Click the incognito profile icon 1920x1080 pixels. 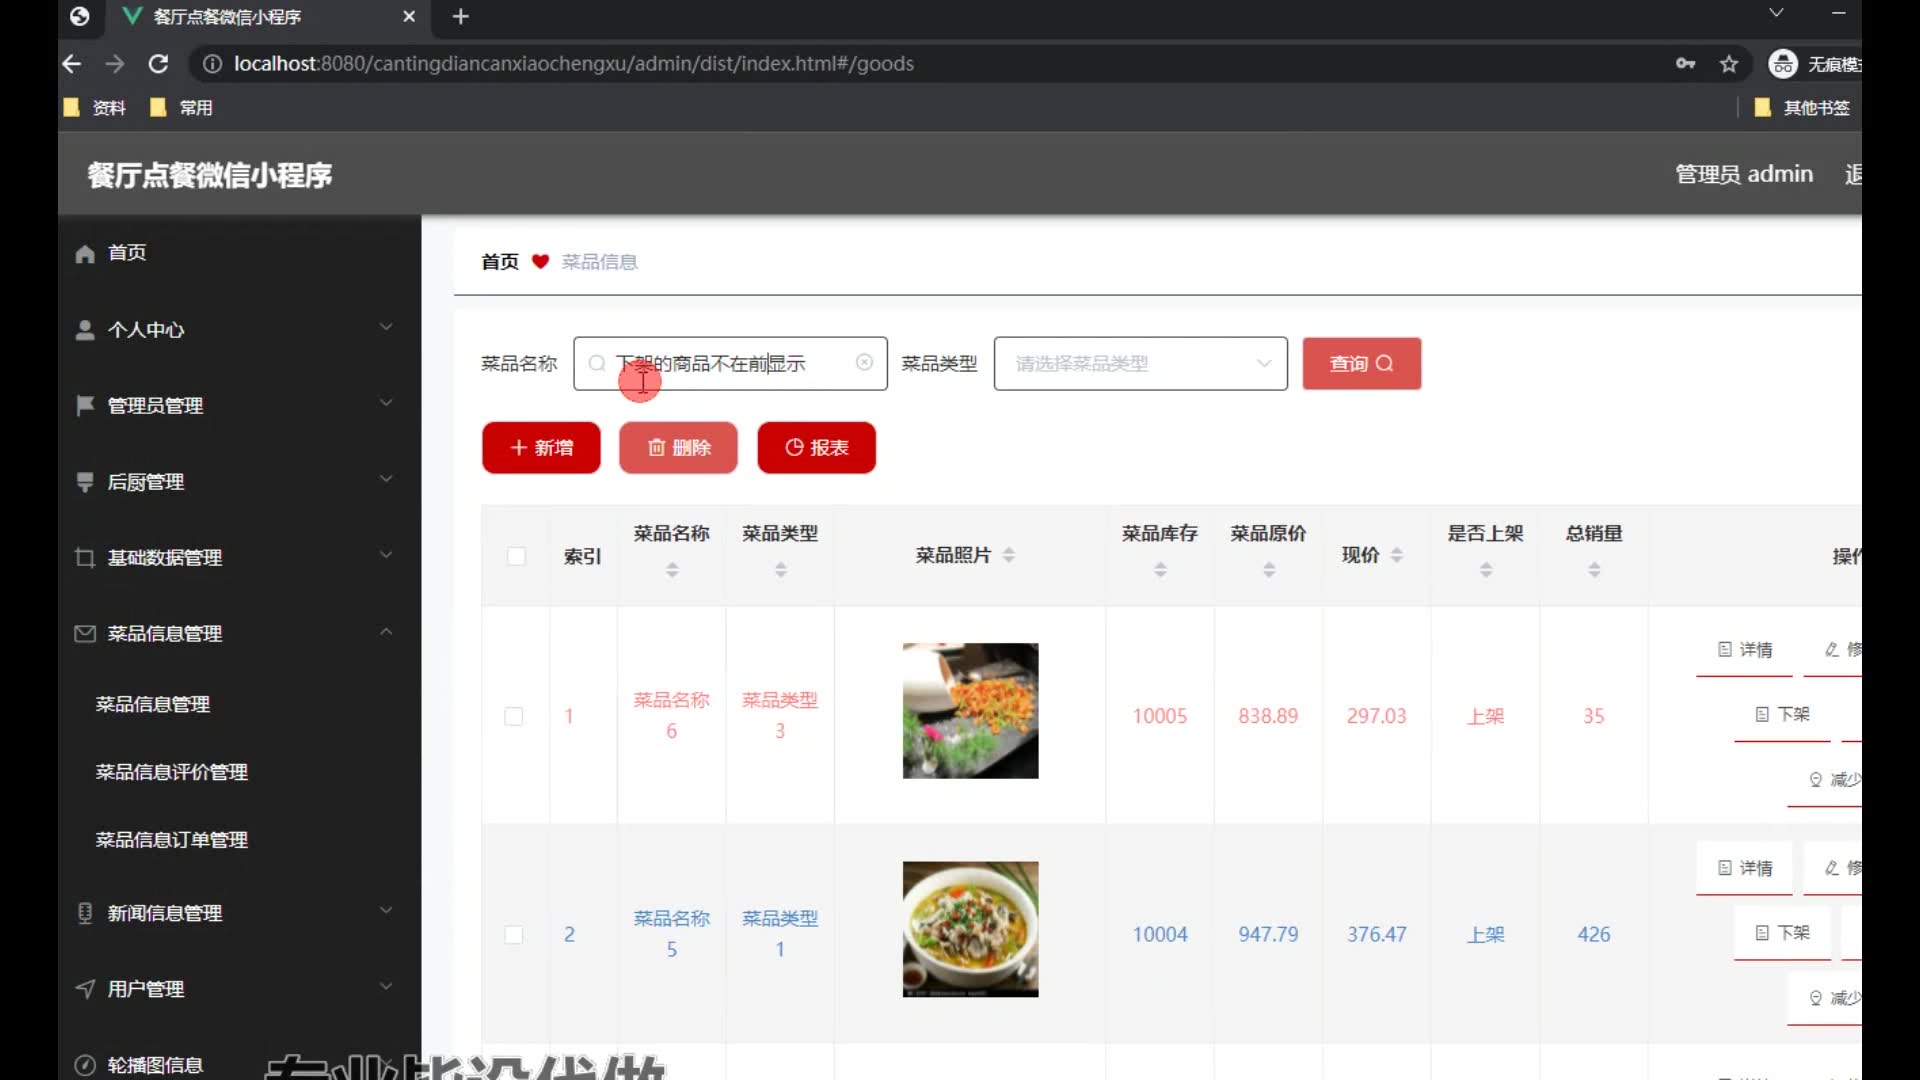[x=1783, y=64]
